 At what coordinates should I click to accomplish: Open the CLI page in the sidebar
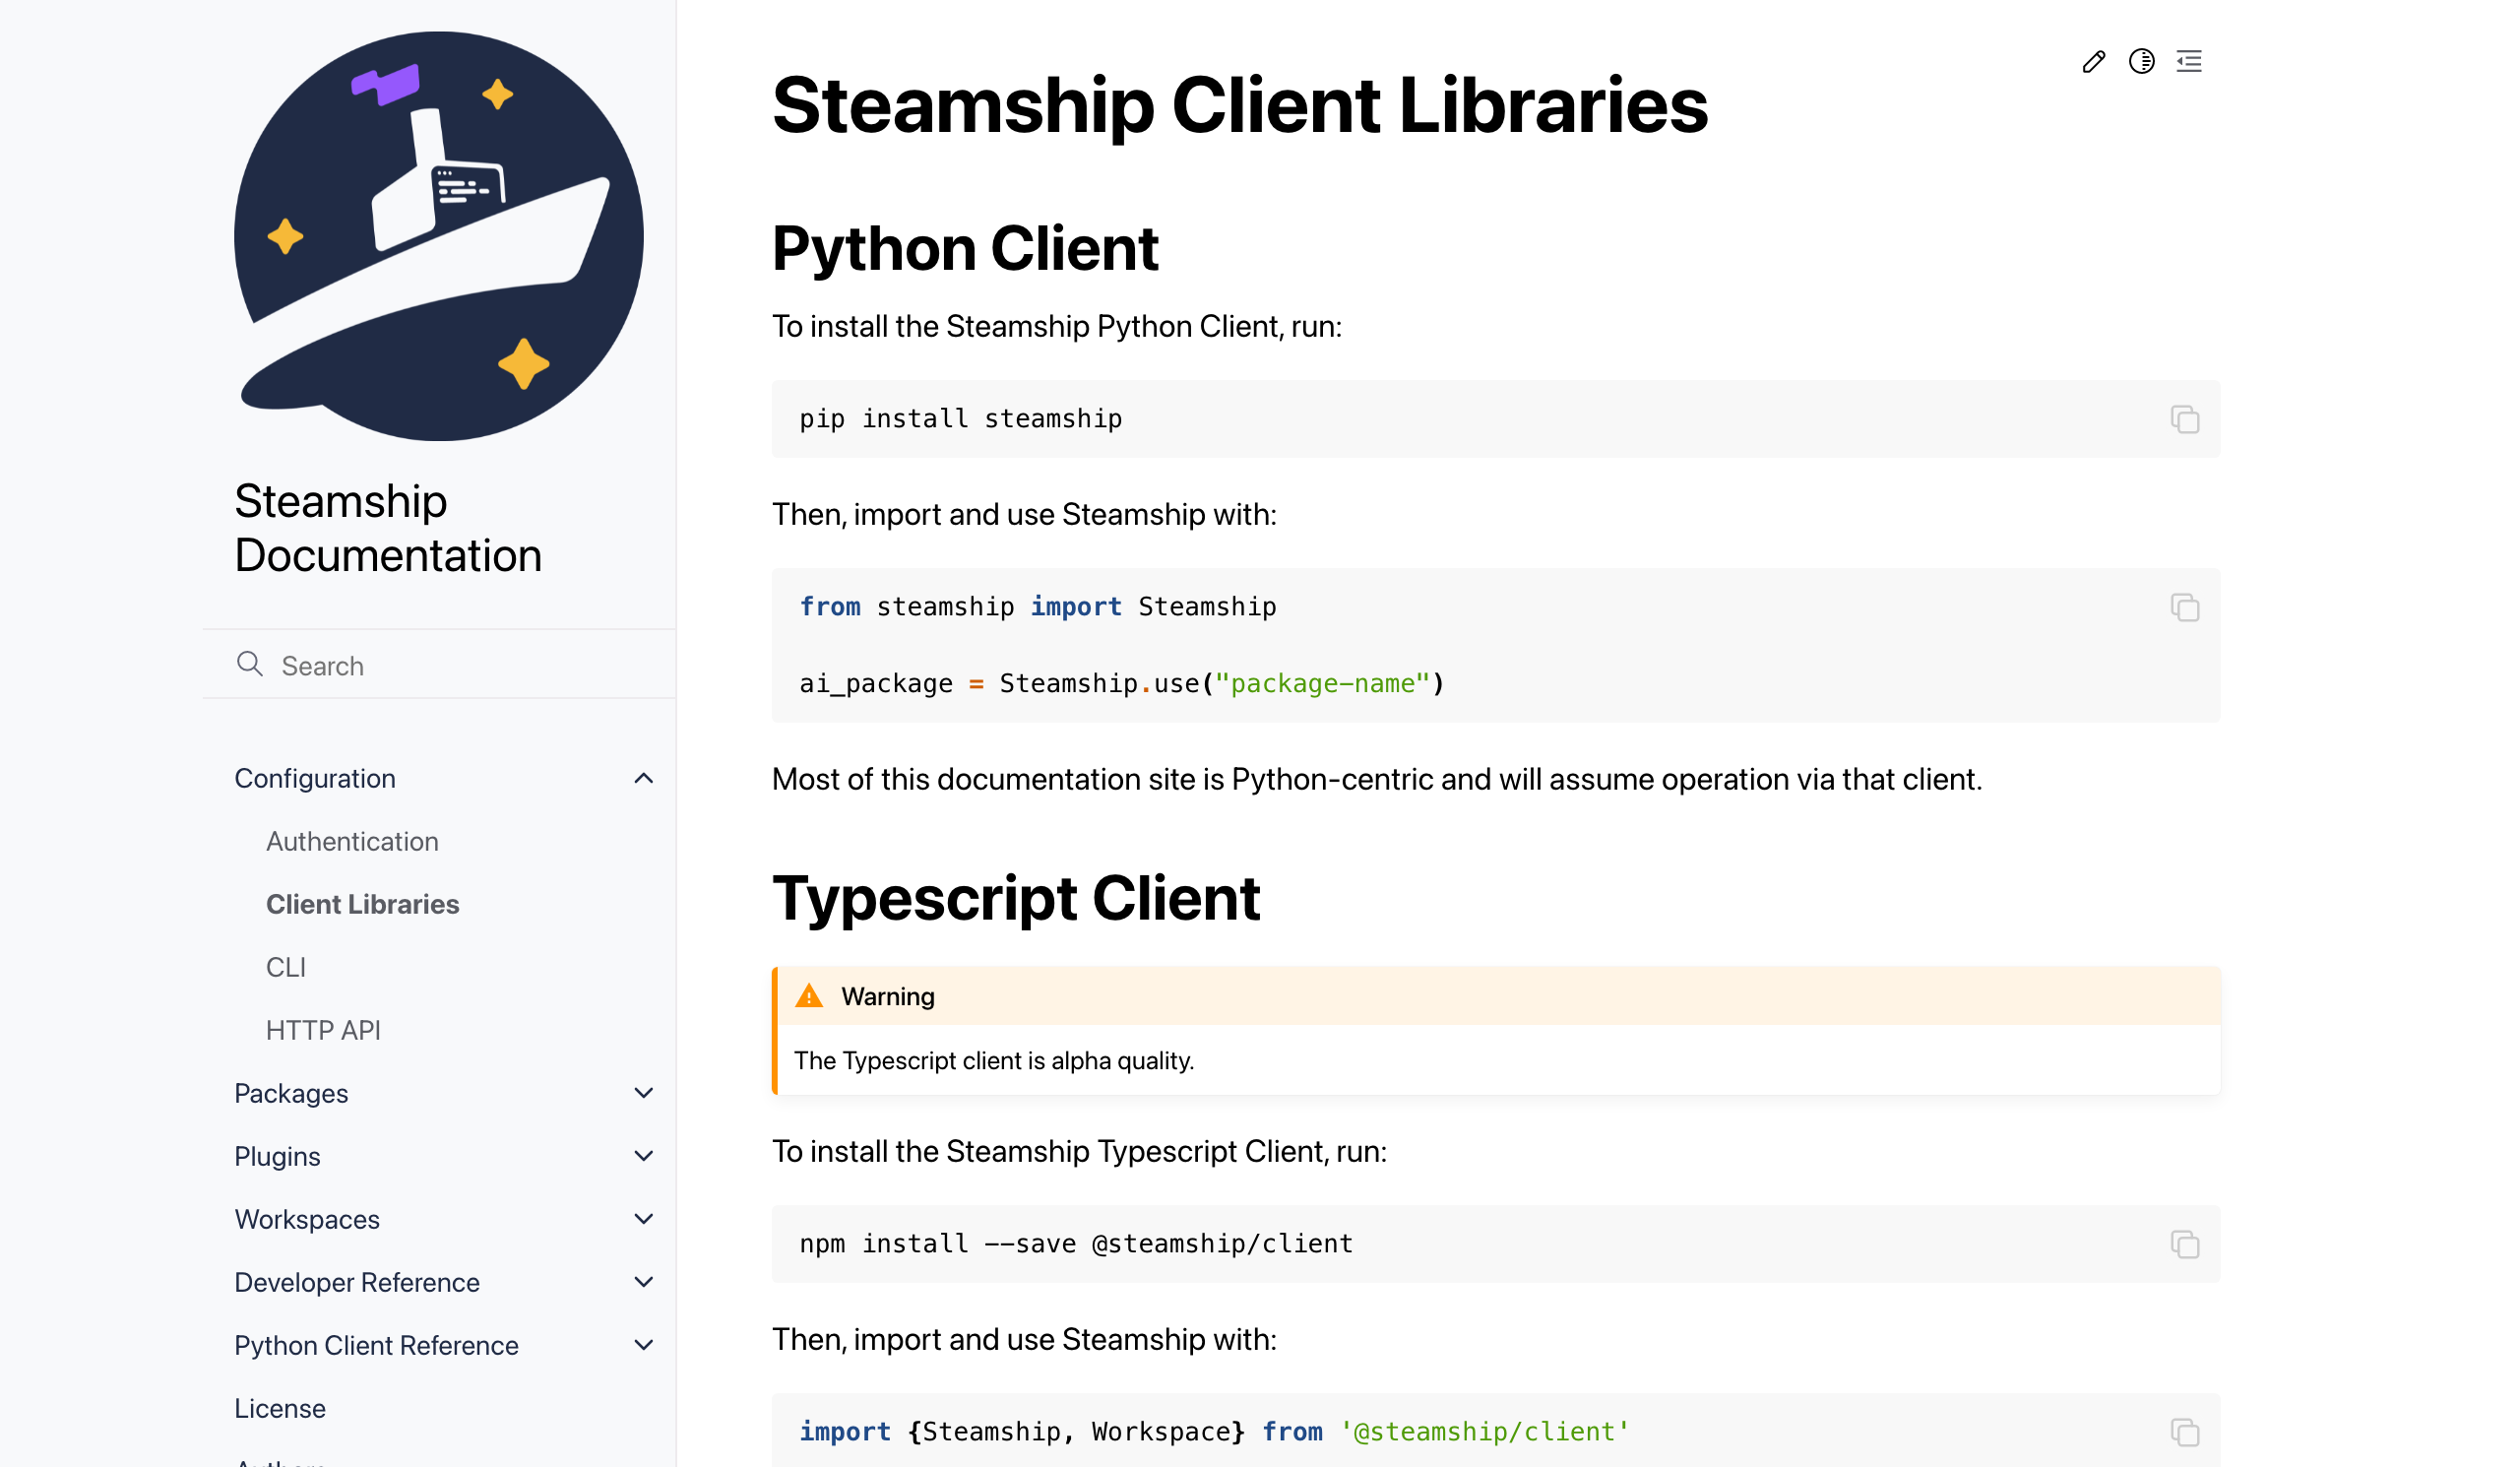286,967
